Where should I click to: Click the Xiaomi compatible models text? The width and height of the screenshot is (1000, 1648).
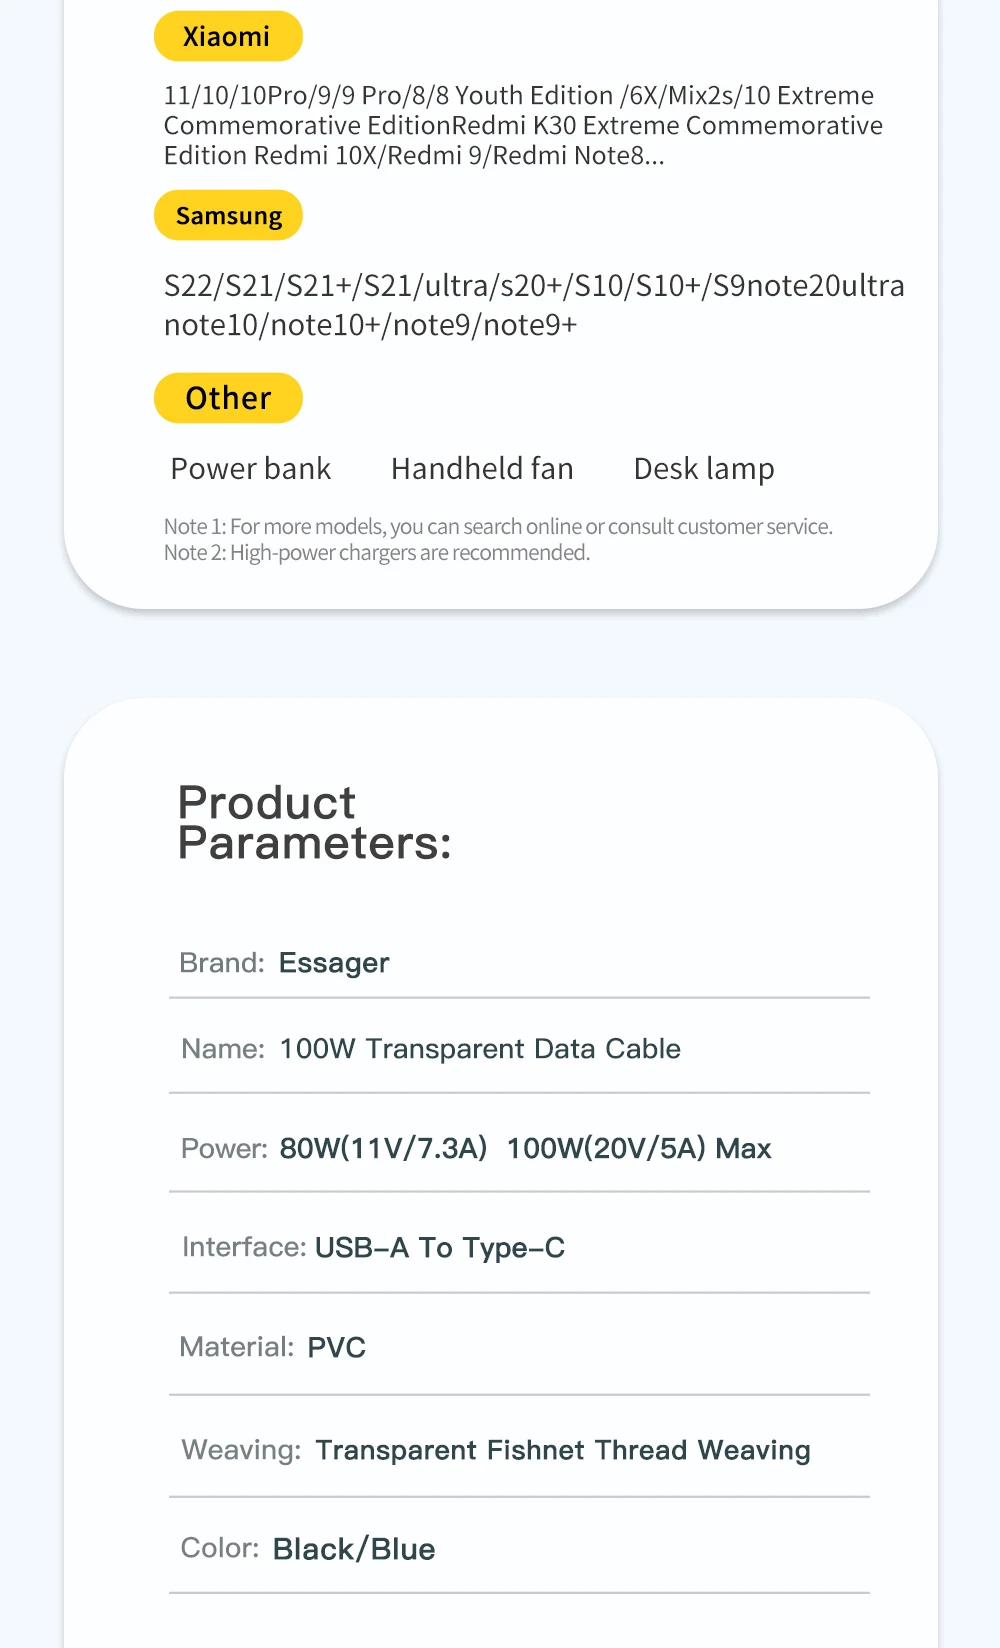(x=522, y=125)
